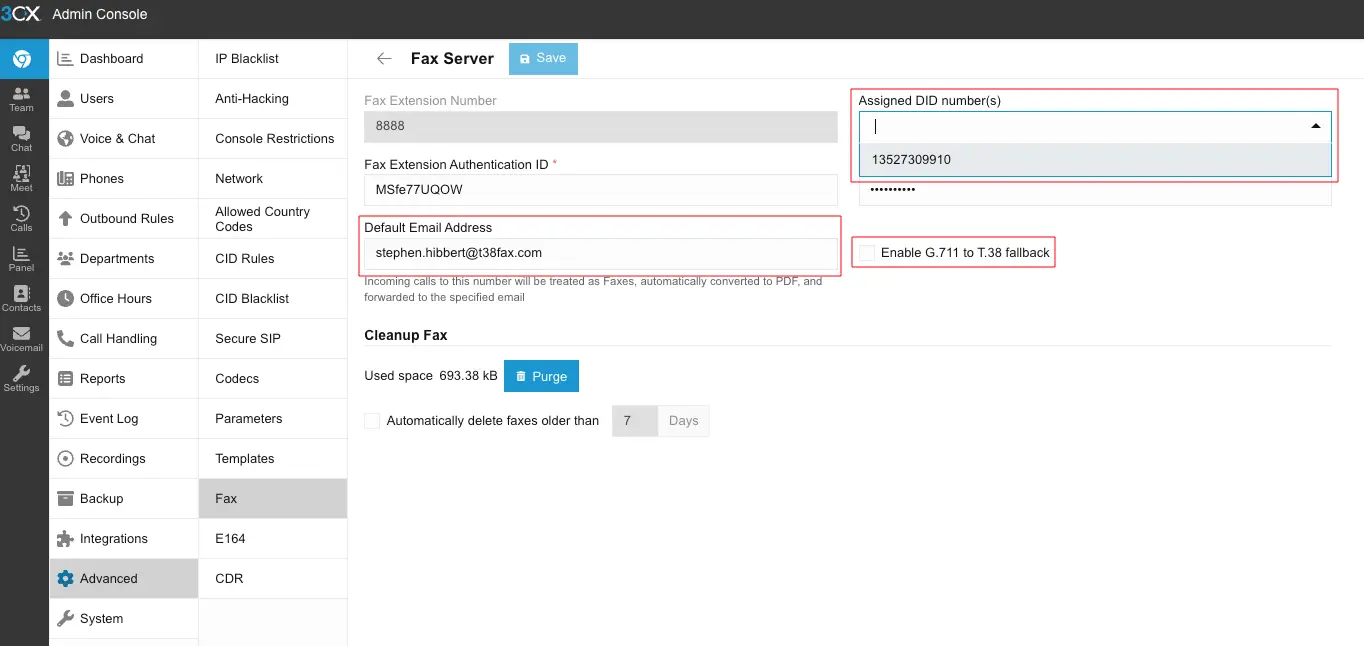Click the Default Email Address field
Screen dimensions: 1364x646
[600, 253]
